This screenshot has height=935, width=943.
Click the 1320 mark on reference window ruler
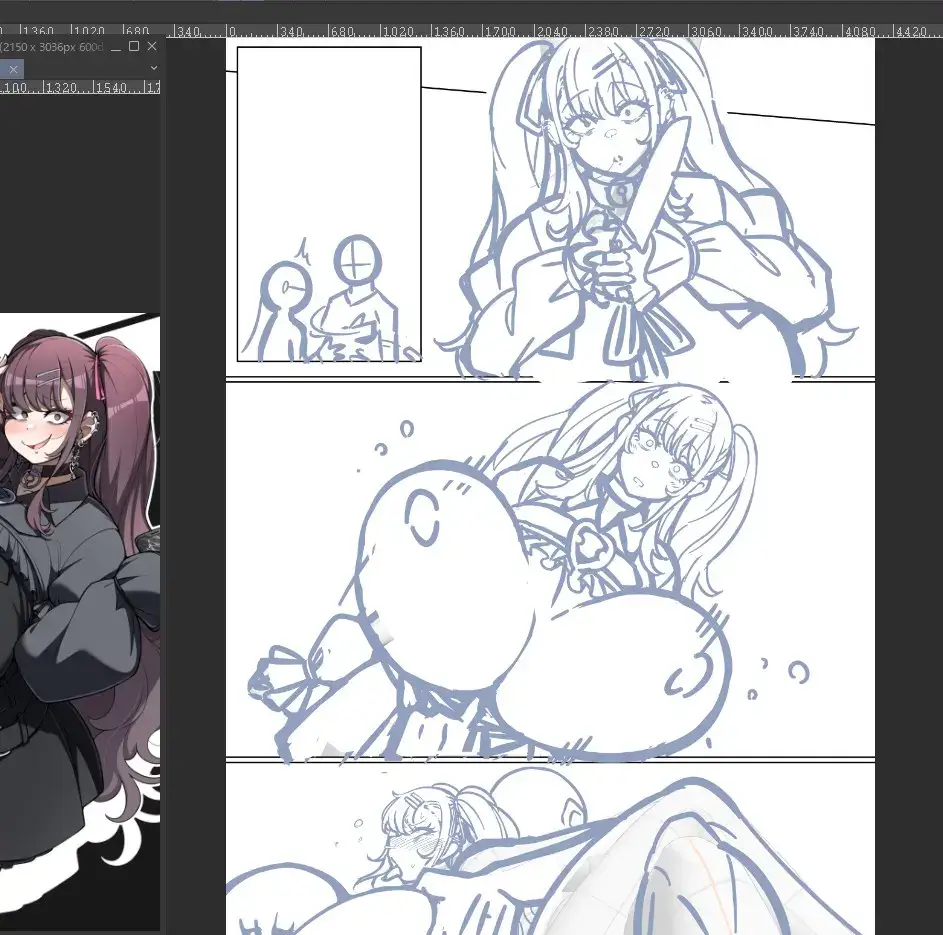(x=69, y=88)
